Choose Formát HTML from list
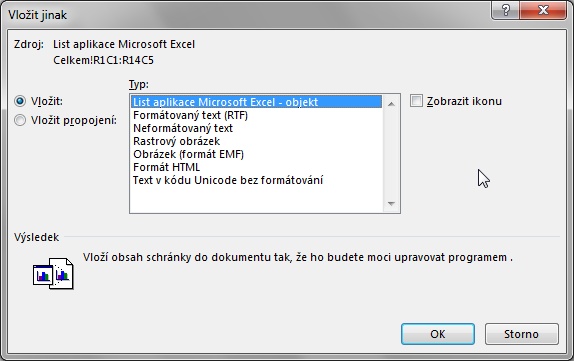The image size is (574, 361). (x=167, y=167)
